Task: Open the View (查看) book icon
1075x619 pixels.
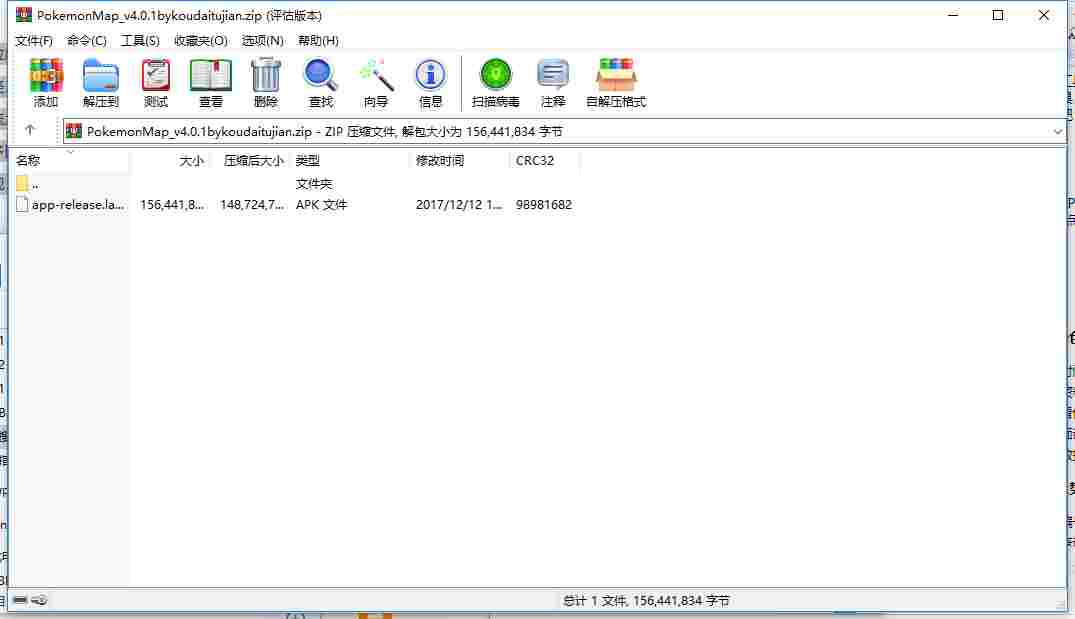Action: pos(210,83)
